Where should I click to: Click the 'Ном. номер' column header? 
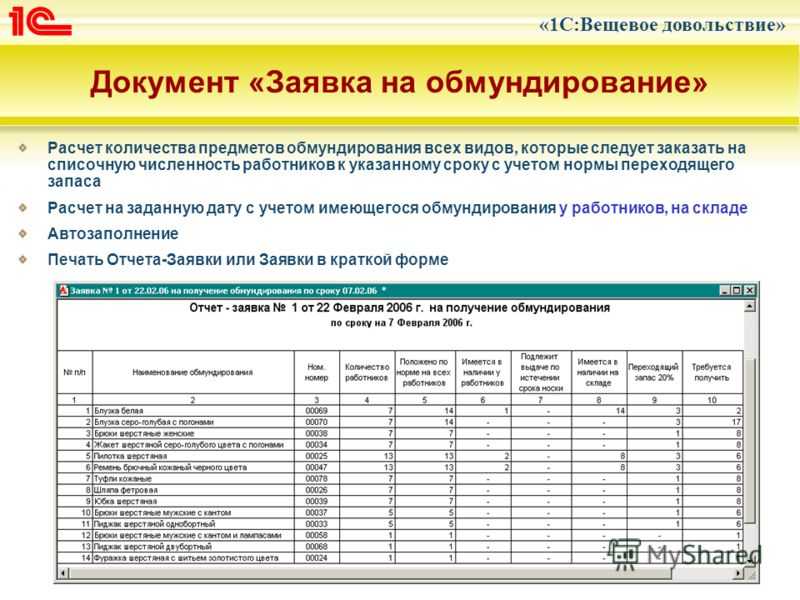(x=316, y=372)
